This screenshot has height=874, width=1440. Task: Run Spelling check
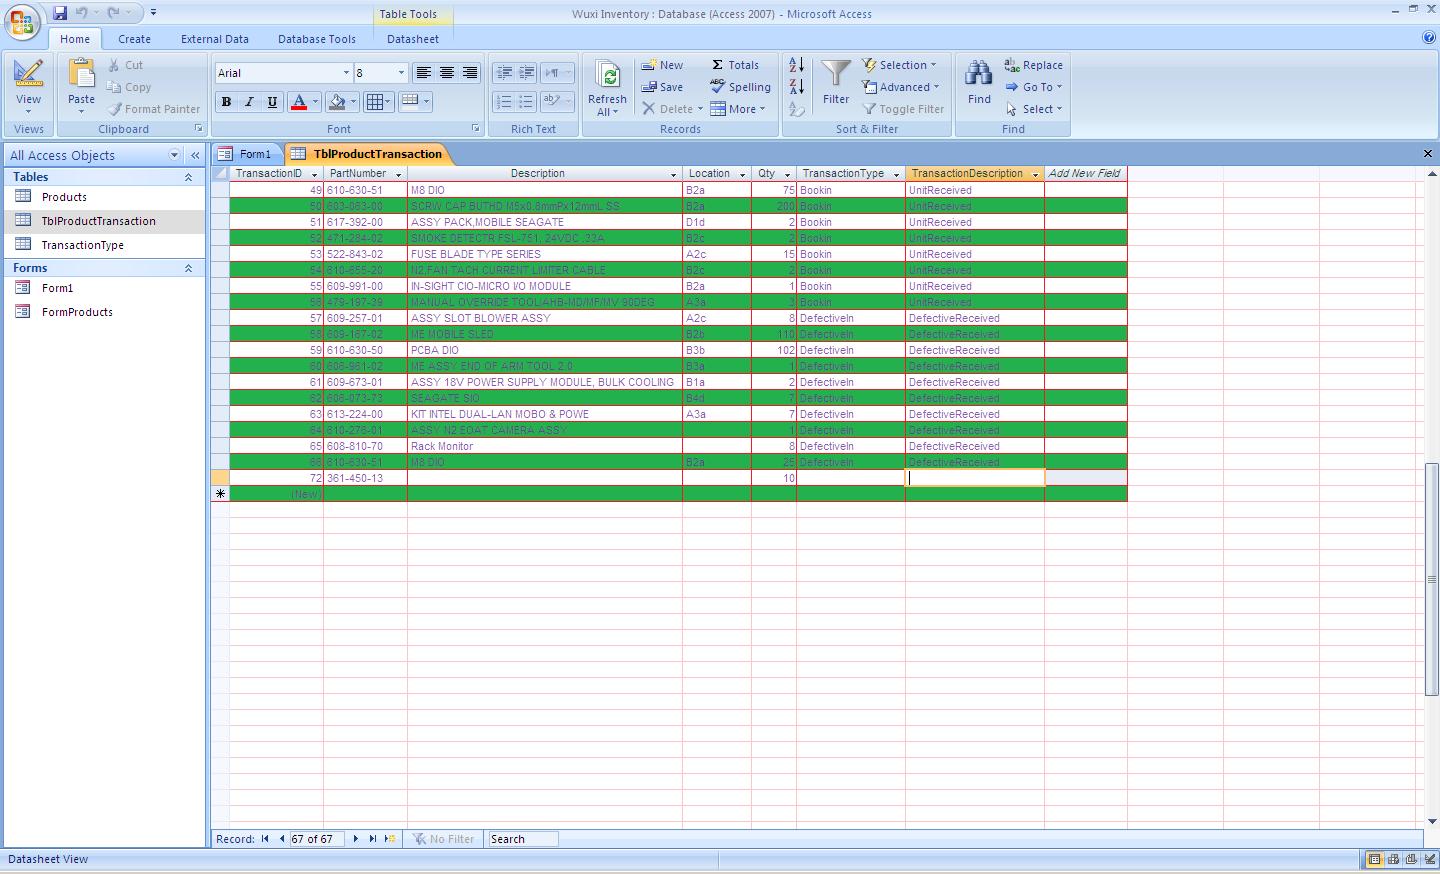pos(740,87)
